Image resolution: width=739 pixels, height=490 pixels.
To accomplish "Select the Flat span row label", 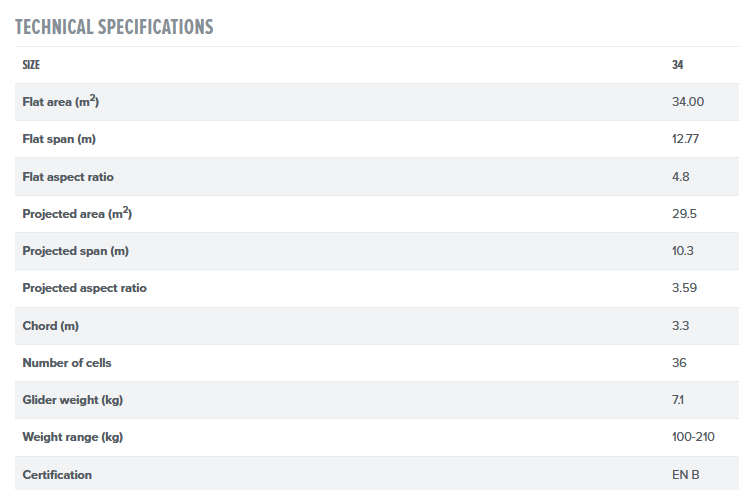I will (58, 139).
